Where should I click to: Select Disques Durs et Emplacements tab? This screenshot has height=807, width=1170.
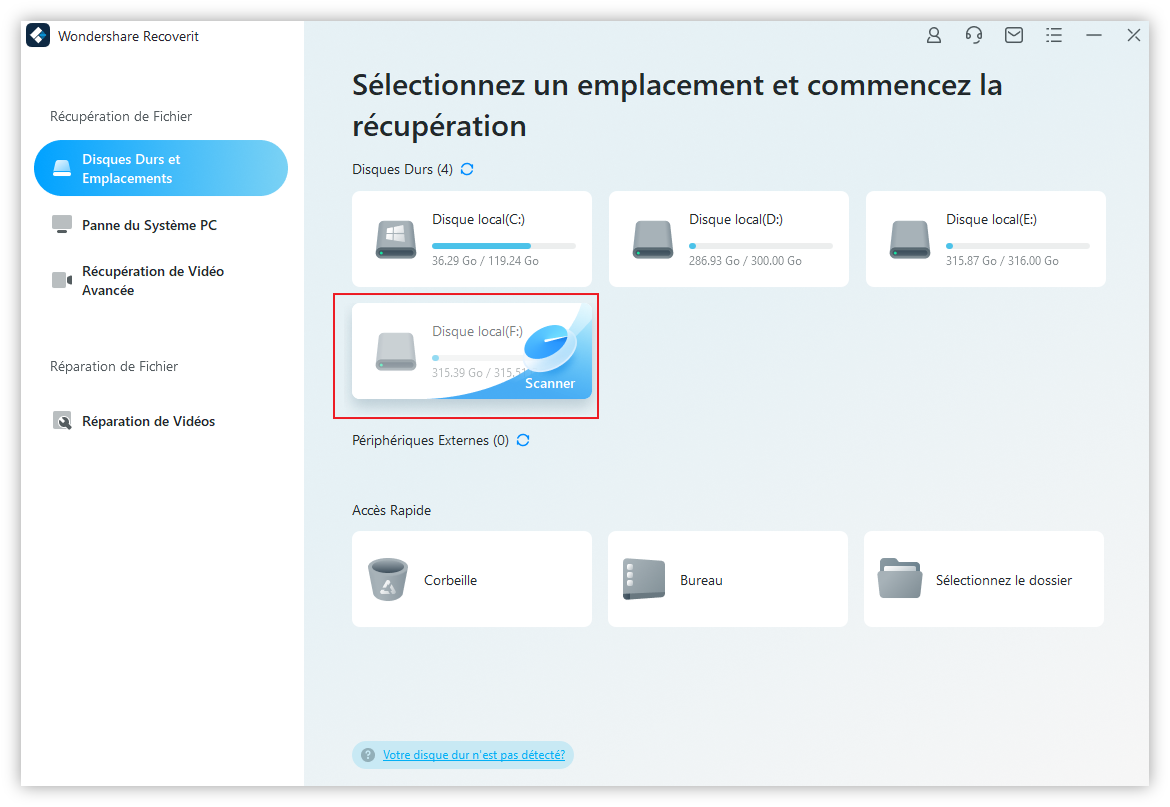coord(160,168)
